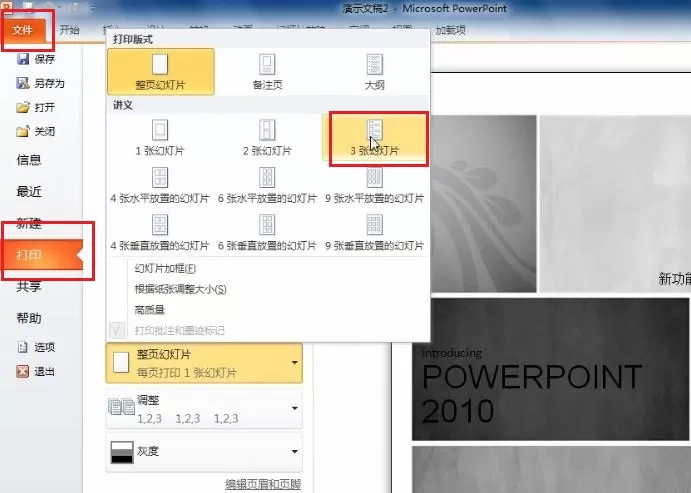Image resolution: width=691 pixels, height=493 pixels.
Task: Click the 退出 exit icon
Action: point(23,371)
